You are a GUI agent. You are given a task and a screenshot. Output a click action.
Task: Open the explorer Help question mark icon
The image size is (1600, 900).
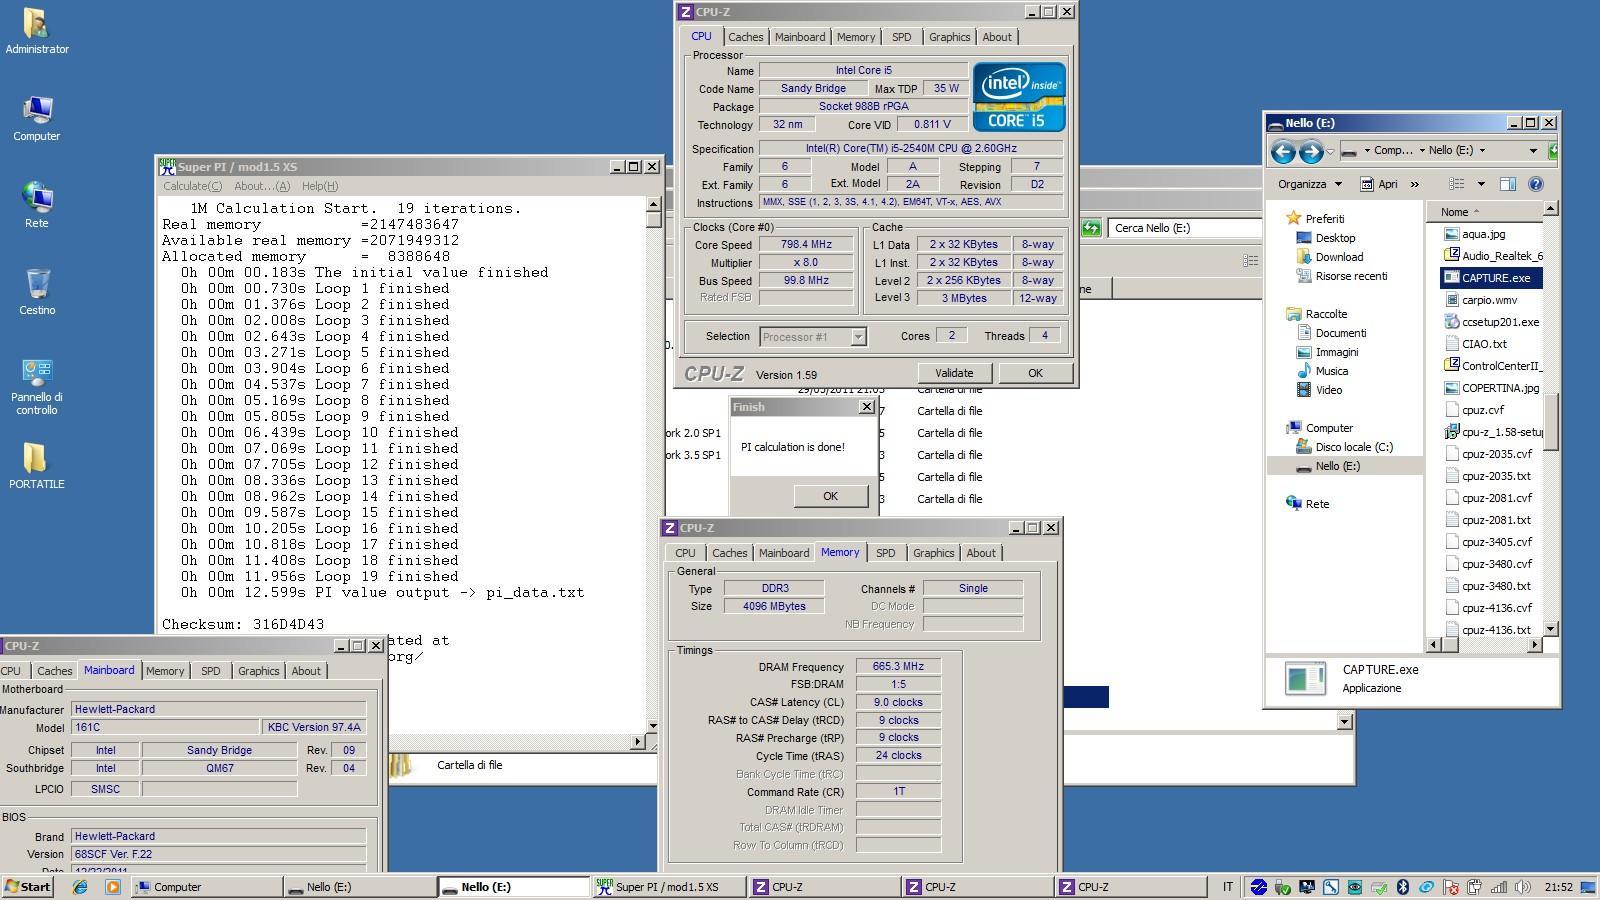(1536, 184)
